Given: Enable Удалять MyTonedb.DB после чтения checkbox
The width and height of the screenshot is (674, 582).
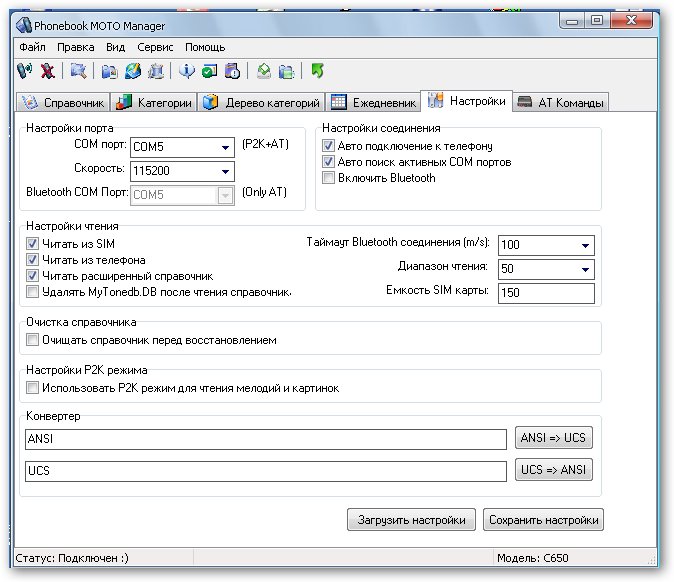Looking at the screenshot, I should 32,291.
